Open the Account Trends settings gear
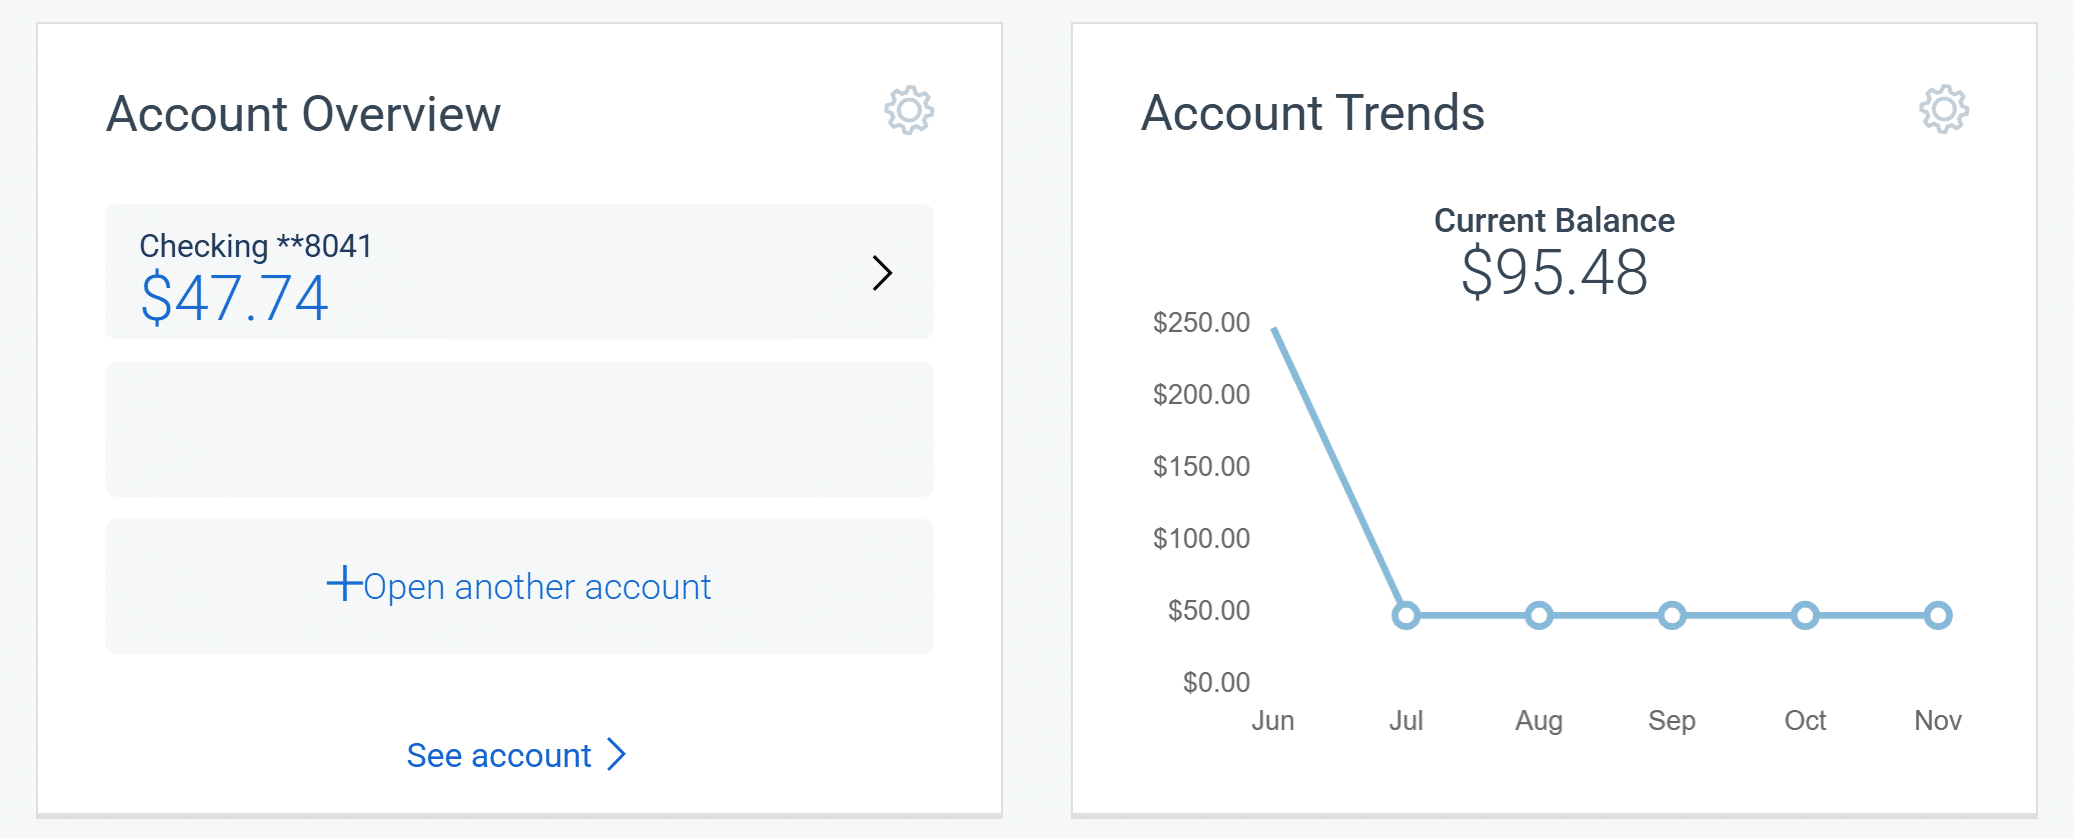This screenshot has height=838, width=2074. pyautogui.click(x=1943, y=112)
